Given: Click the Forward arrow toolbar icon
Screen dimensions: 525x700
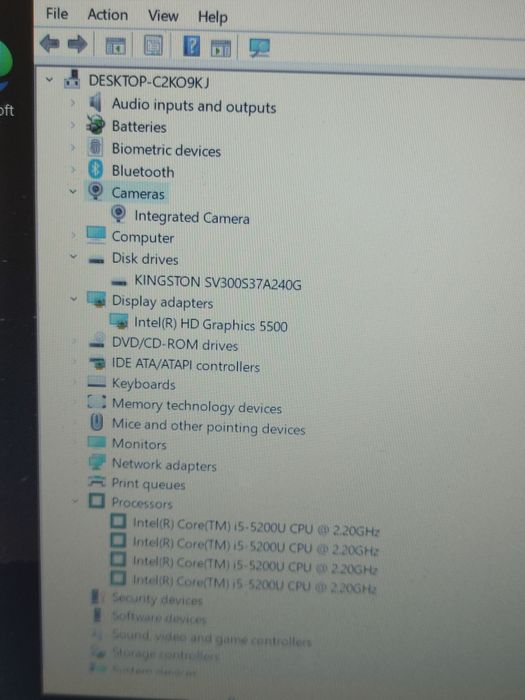Looking at the screenshot, I should (x=78, y=44).
